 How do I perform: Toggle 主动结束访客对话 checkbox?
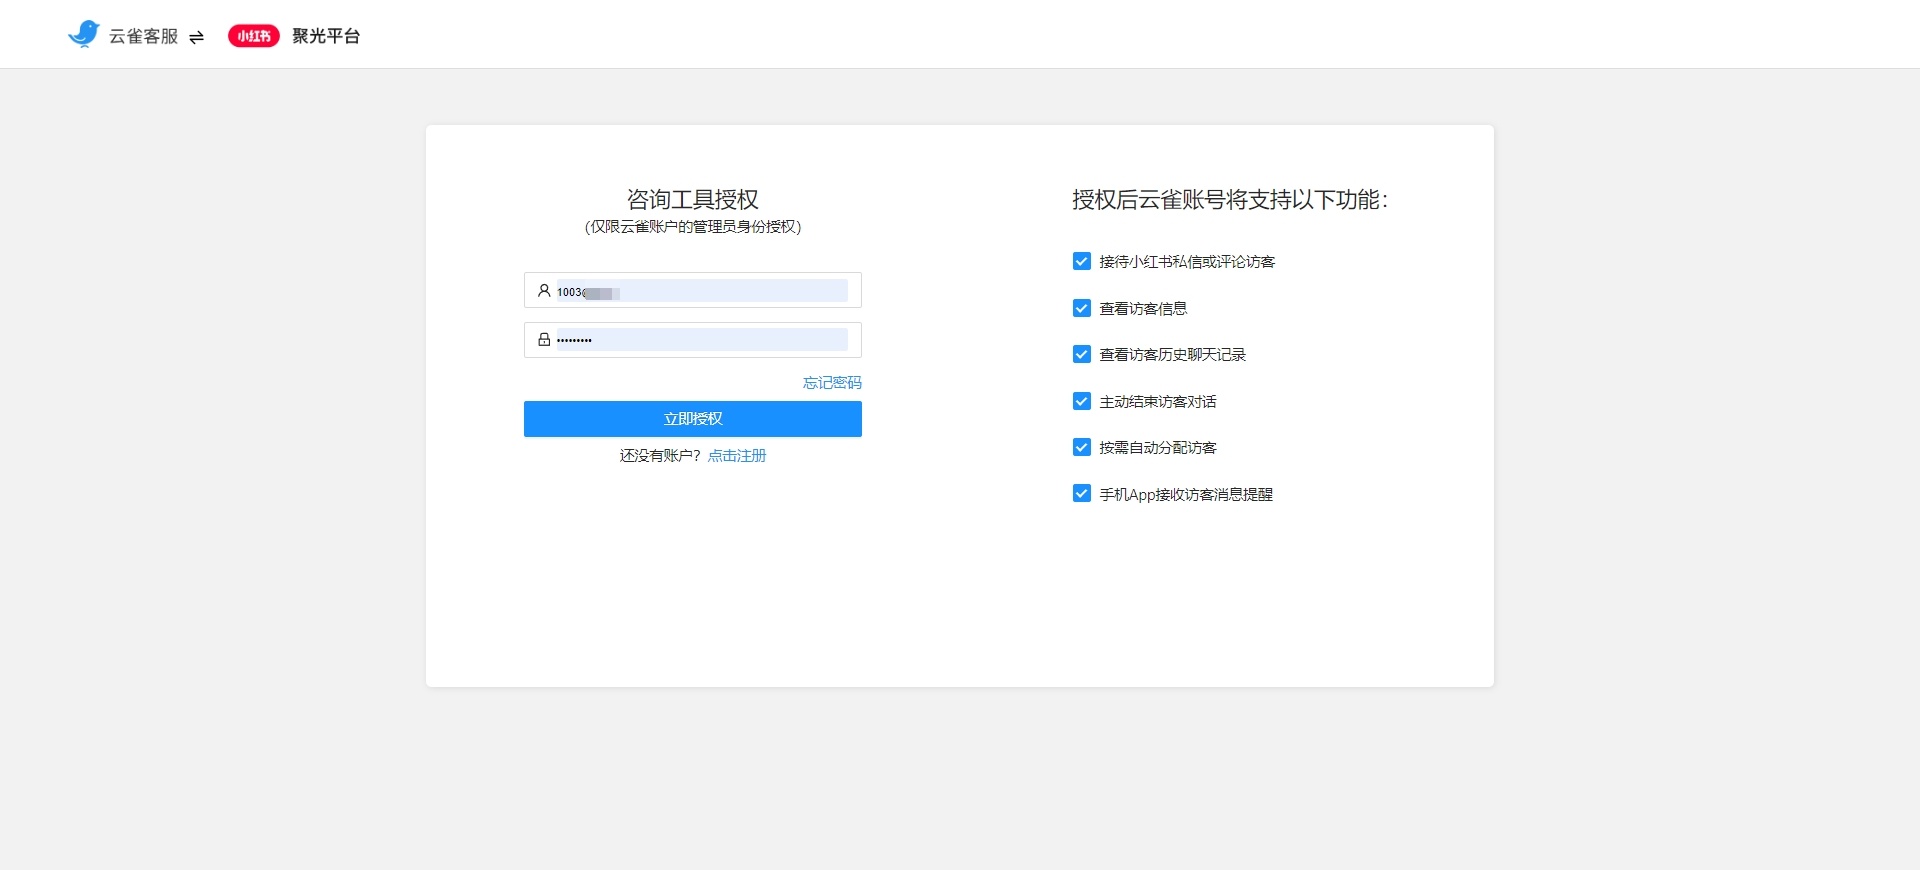pyautogui.click(x=1081, y=401)
